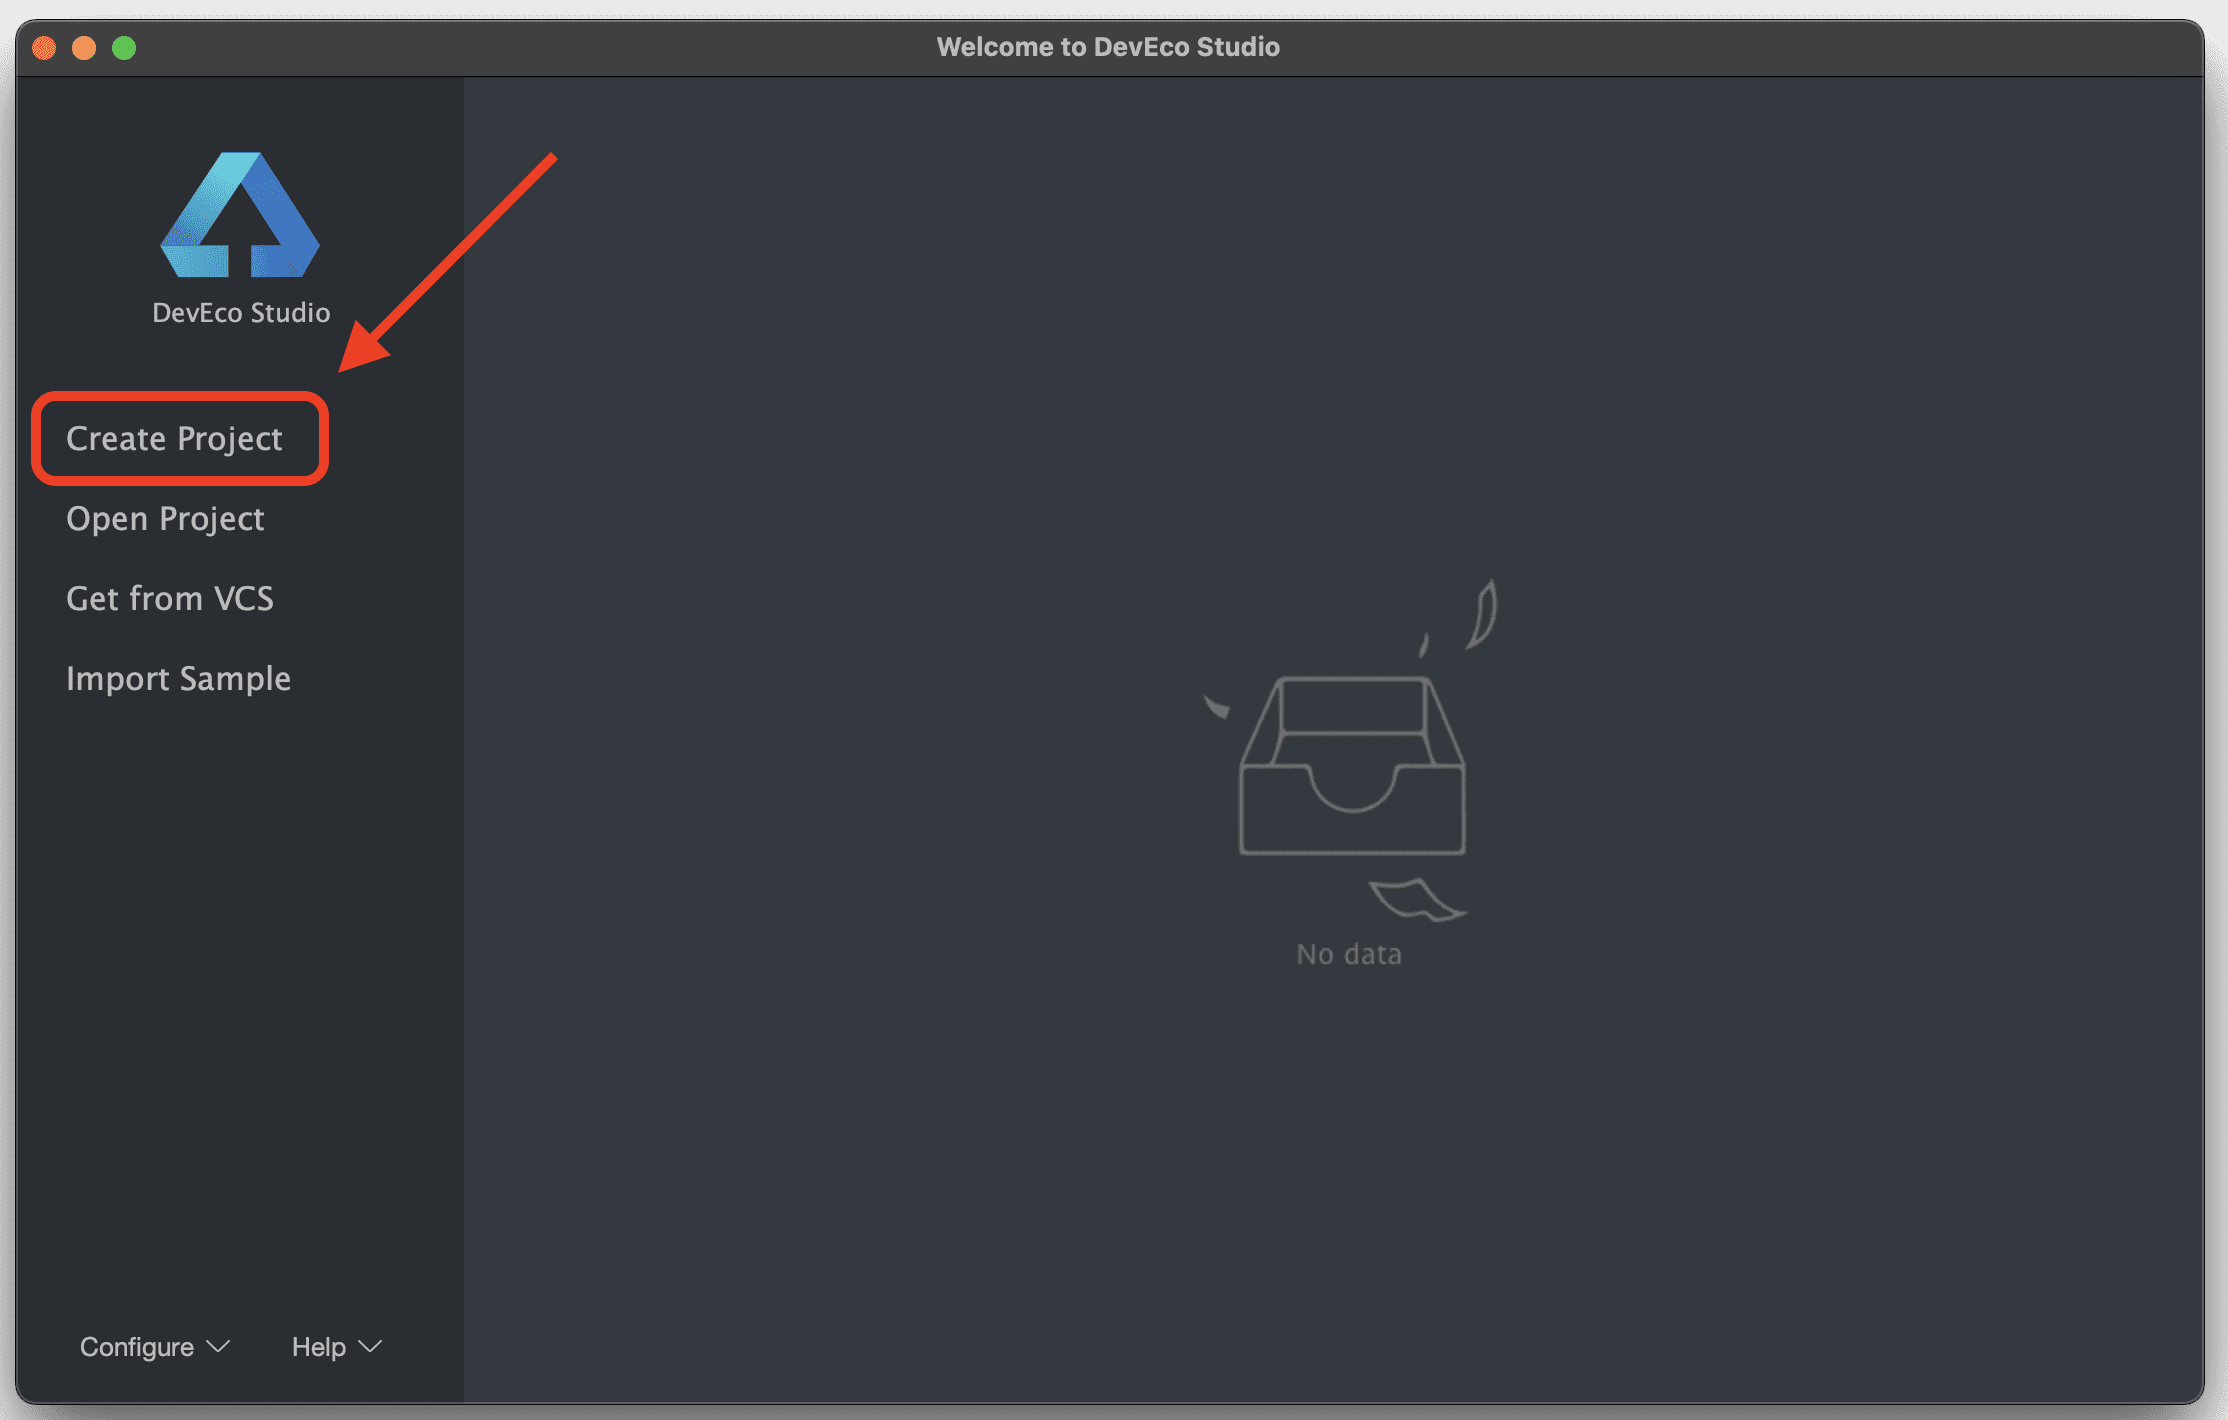Choose Open Project from the sidebar

click(x=165, y=519)
